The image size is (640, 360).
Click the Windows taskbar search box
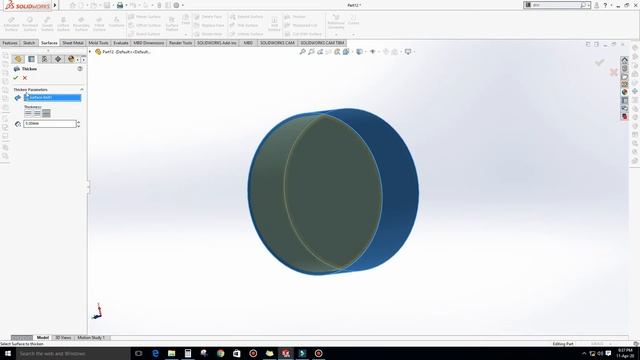pyautogui.click(x=73, y=353)
